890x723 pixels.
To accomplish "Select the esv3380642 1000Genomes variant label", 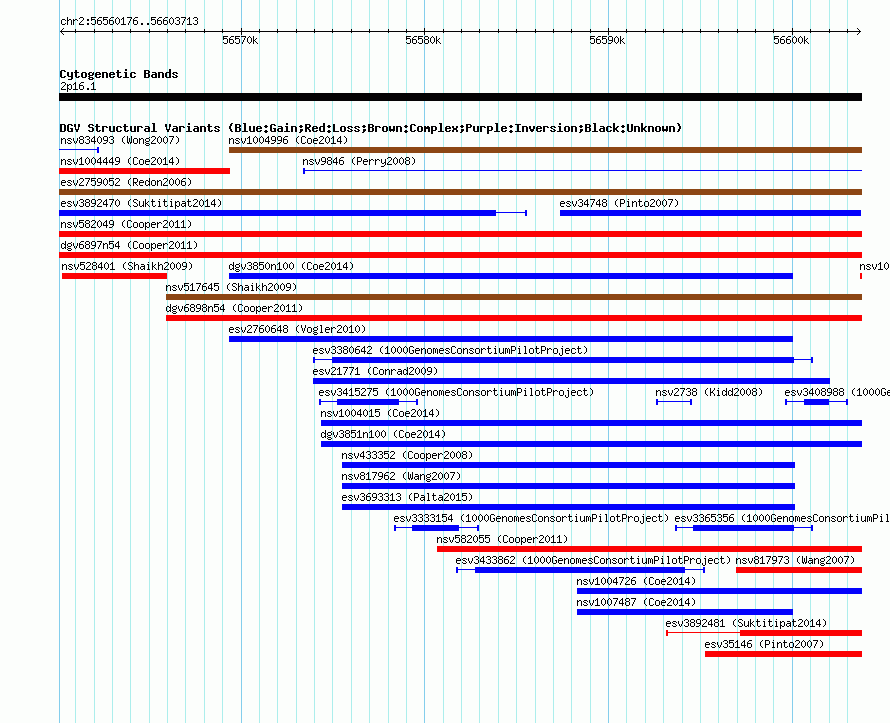I will point(450,350).
